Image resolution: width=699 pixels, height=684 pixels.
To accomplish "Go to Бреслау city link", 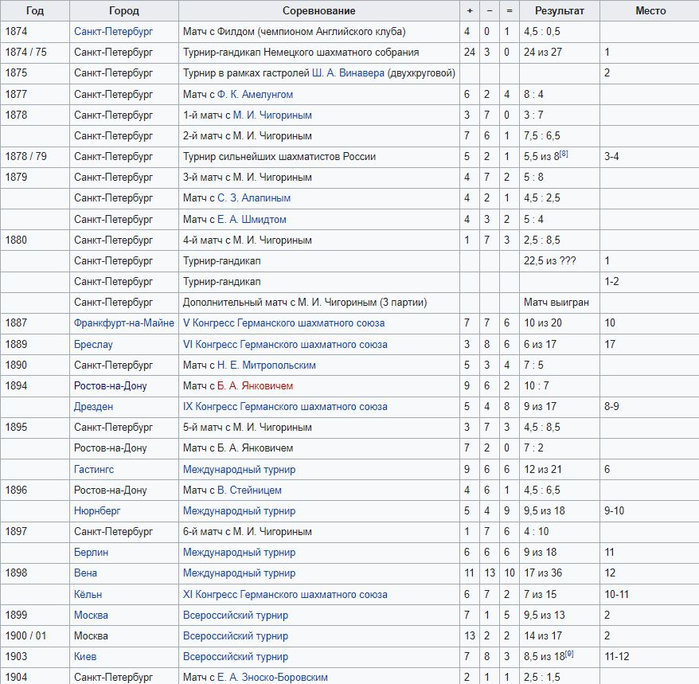I will [x=93, y=345].
